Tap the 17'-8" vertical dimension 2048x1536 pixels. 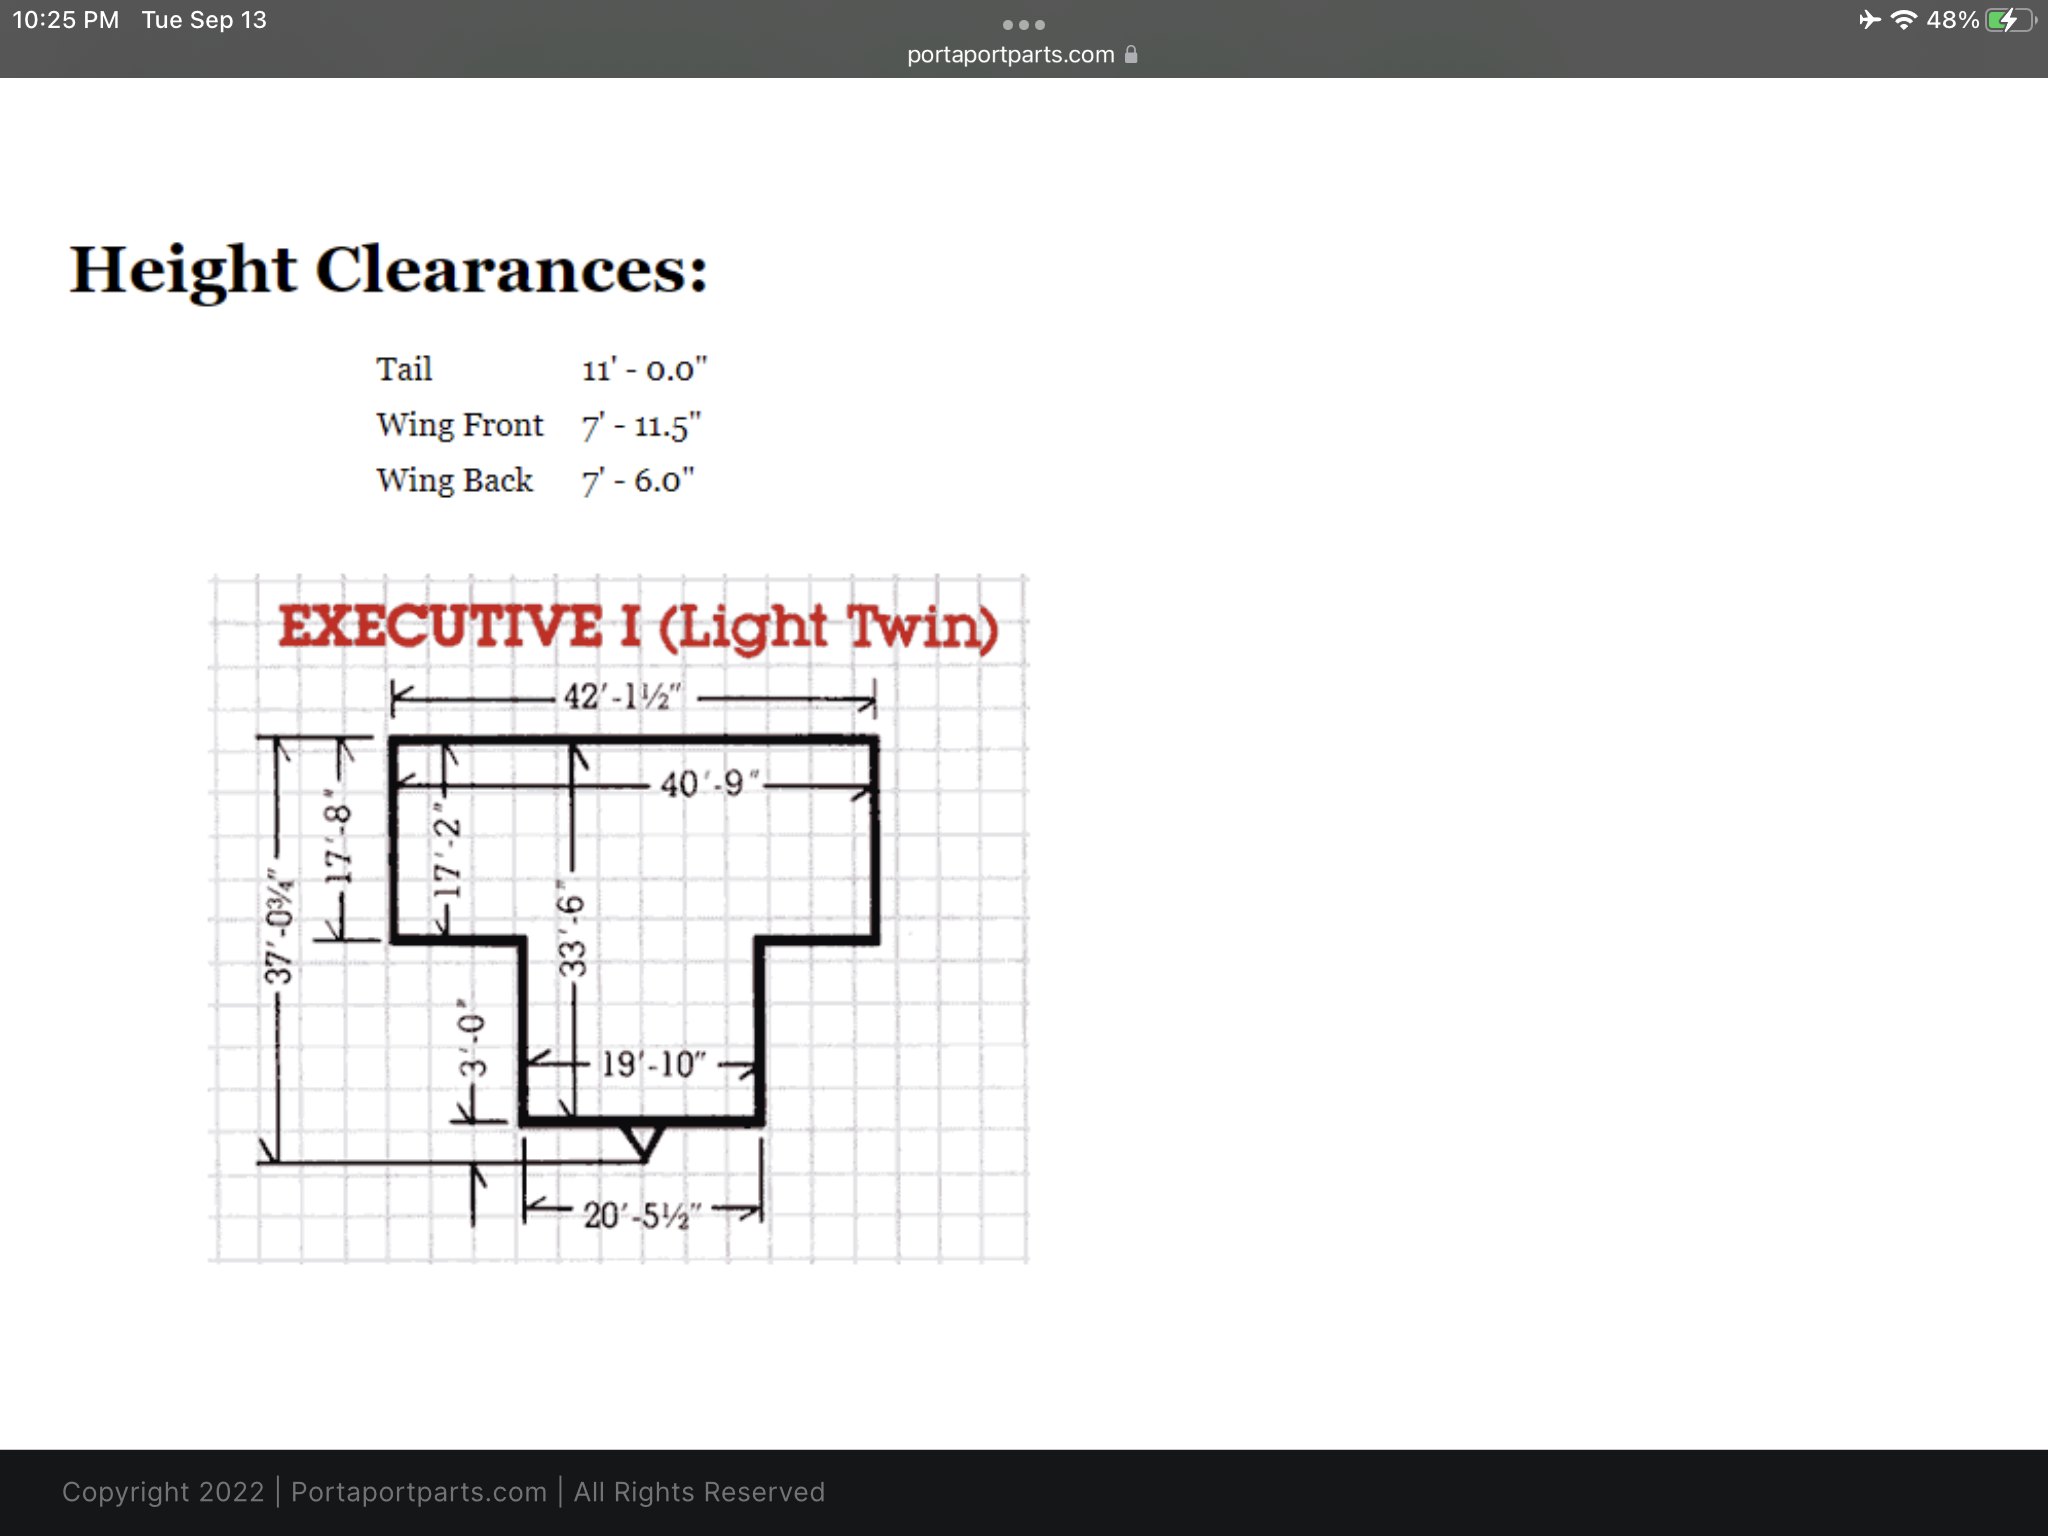[x=339, y=835]
